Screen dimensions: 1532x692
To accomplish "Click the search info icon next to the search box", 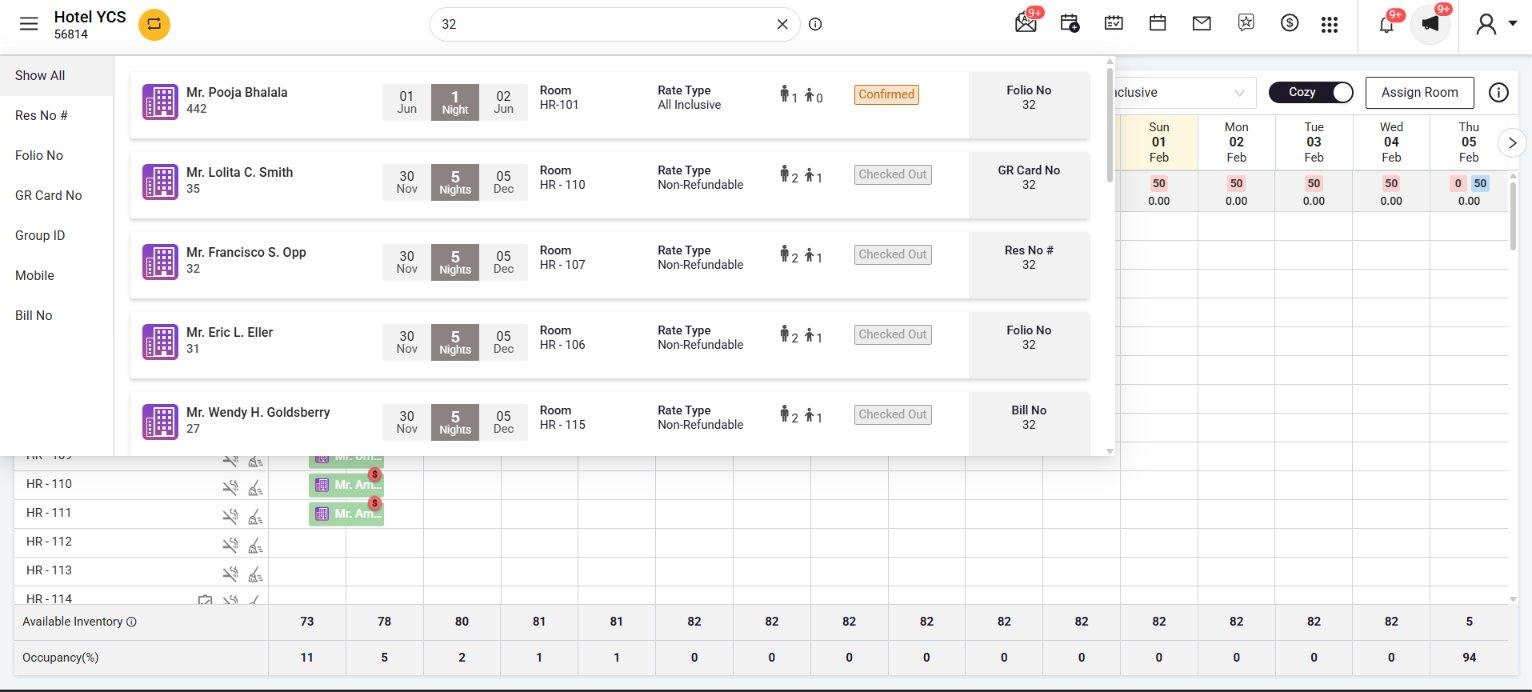I will click(815, 24).
